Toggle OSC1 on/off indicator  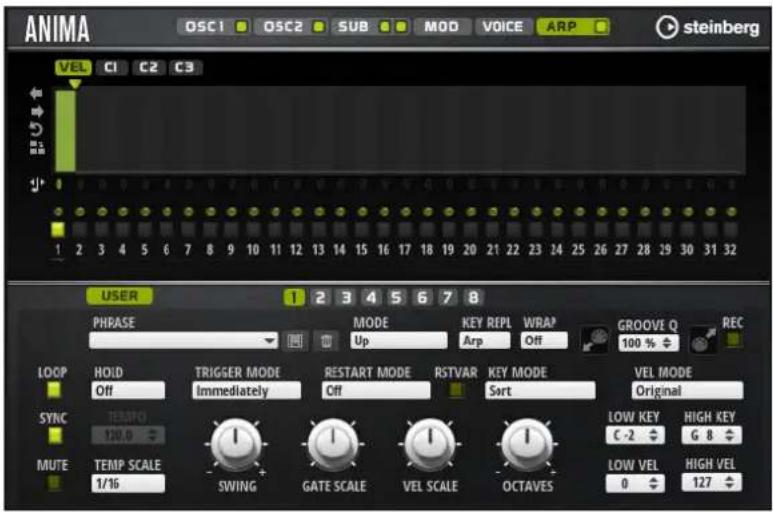pyautogui.click(x=242, y=27)
